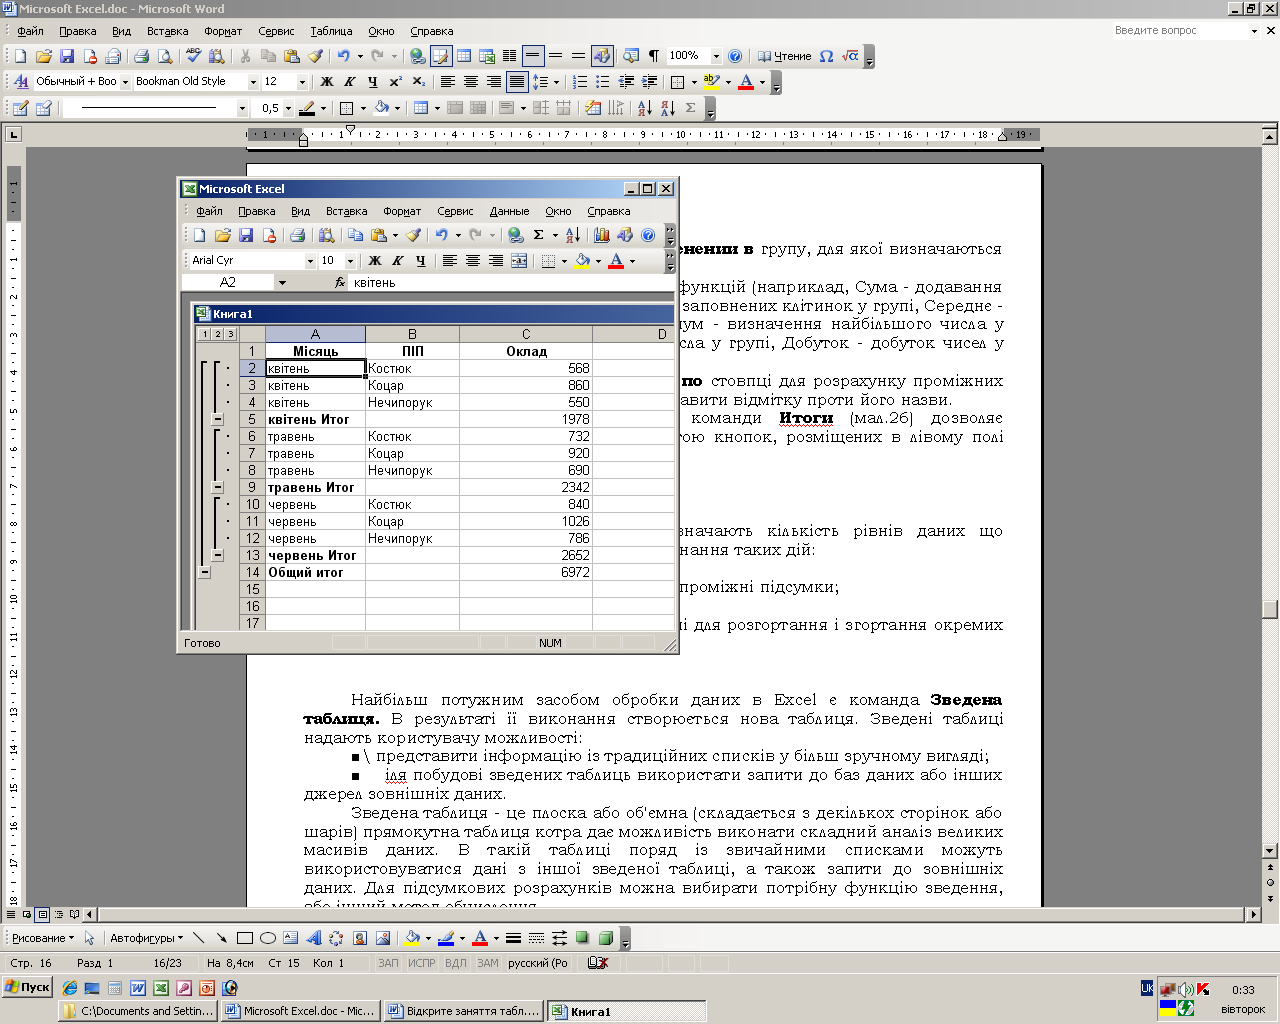
Task: Toggle Bold in Excel formatting toolbar
Action: point(375,261)
